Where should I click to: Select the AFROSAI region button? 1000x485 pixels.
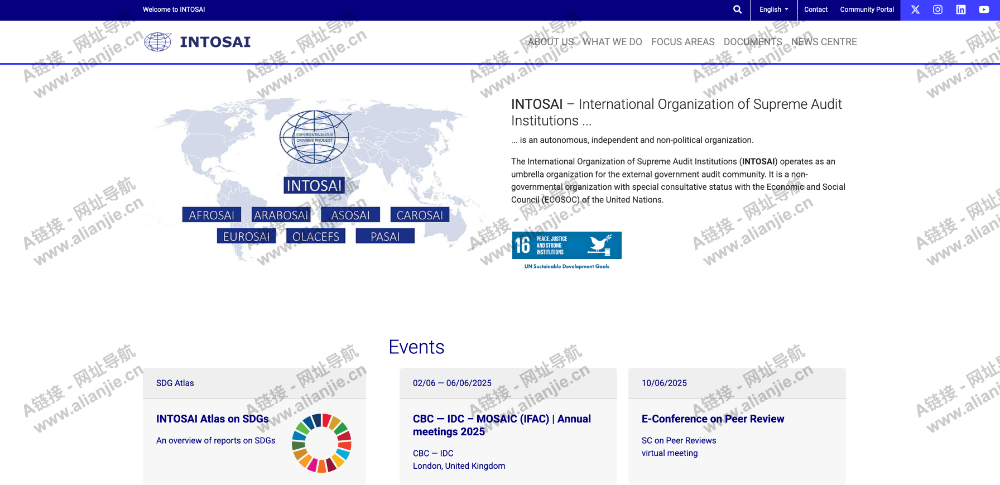tap(211, 215)
